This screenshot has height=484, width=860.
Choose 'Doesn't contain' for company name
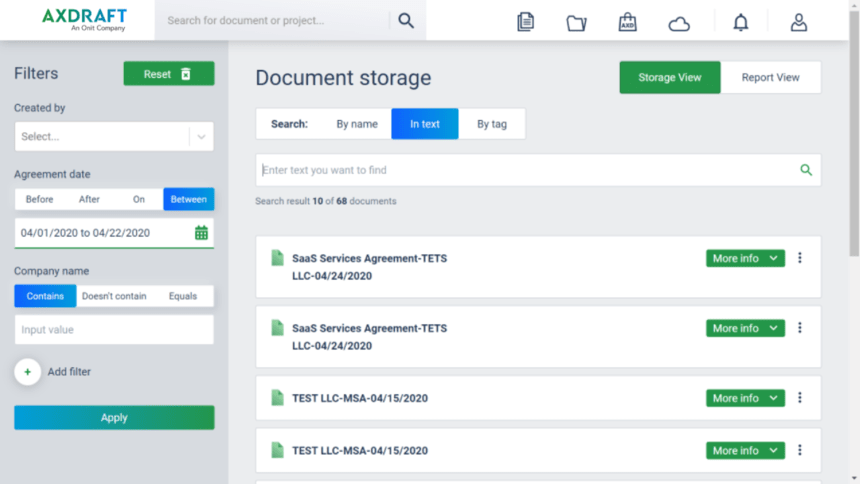[x=114, y=296]
